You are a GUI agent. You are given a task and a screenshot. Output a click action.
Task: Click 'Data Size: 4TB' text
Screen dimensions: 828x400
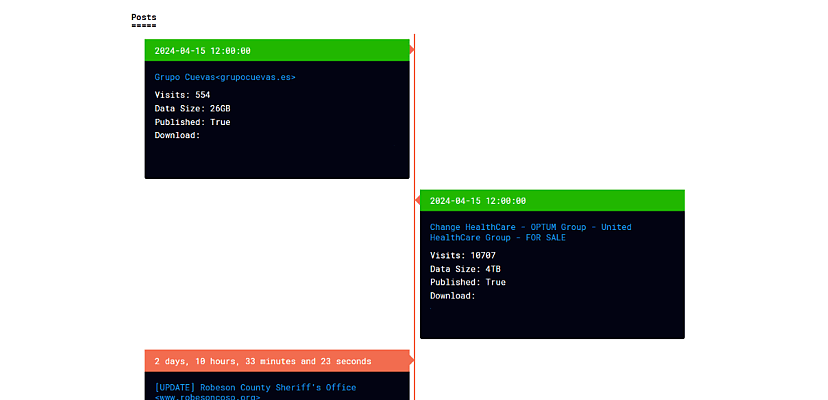[465, 269]
